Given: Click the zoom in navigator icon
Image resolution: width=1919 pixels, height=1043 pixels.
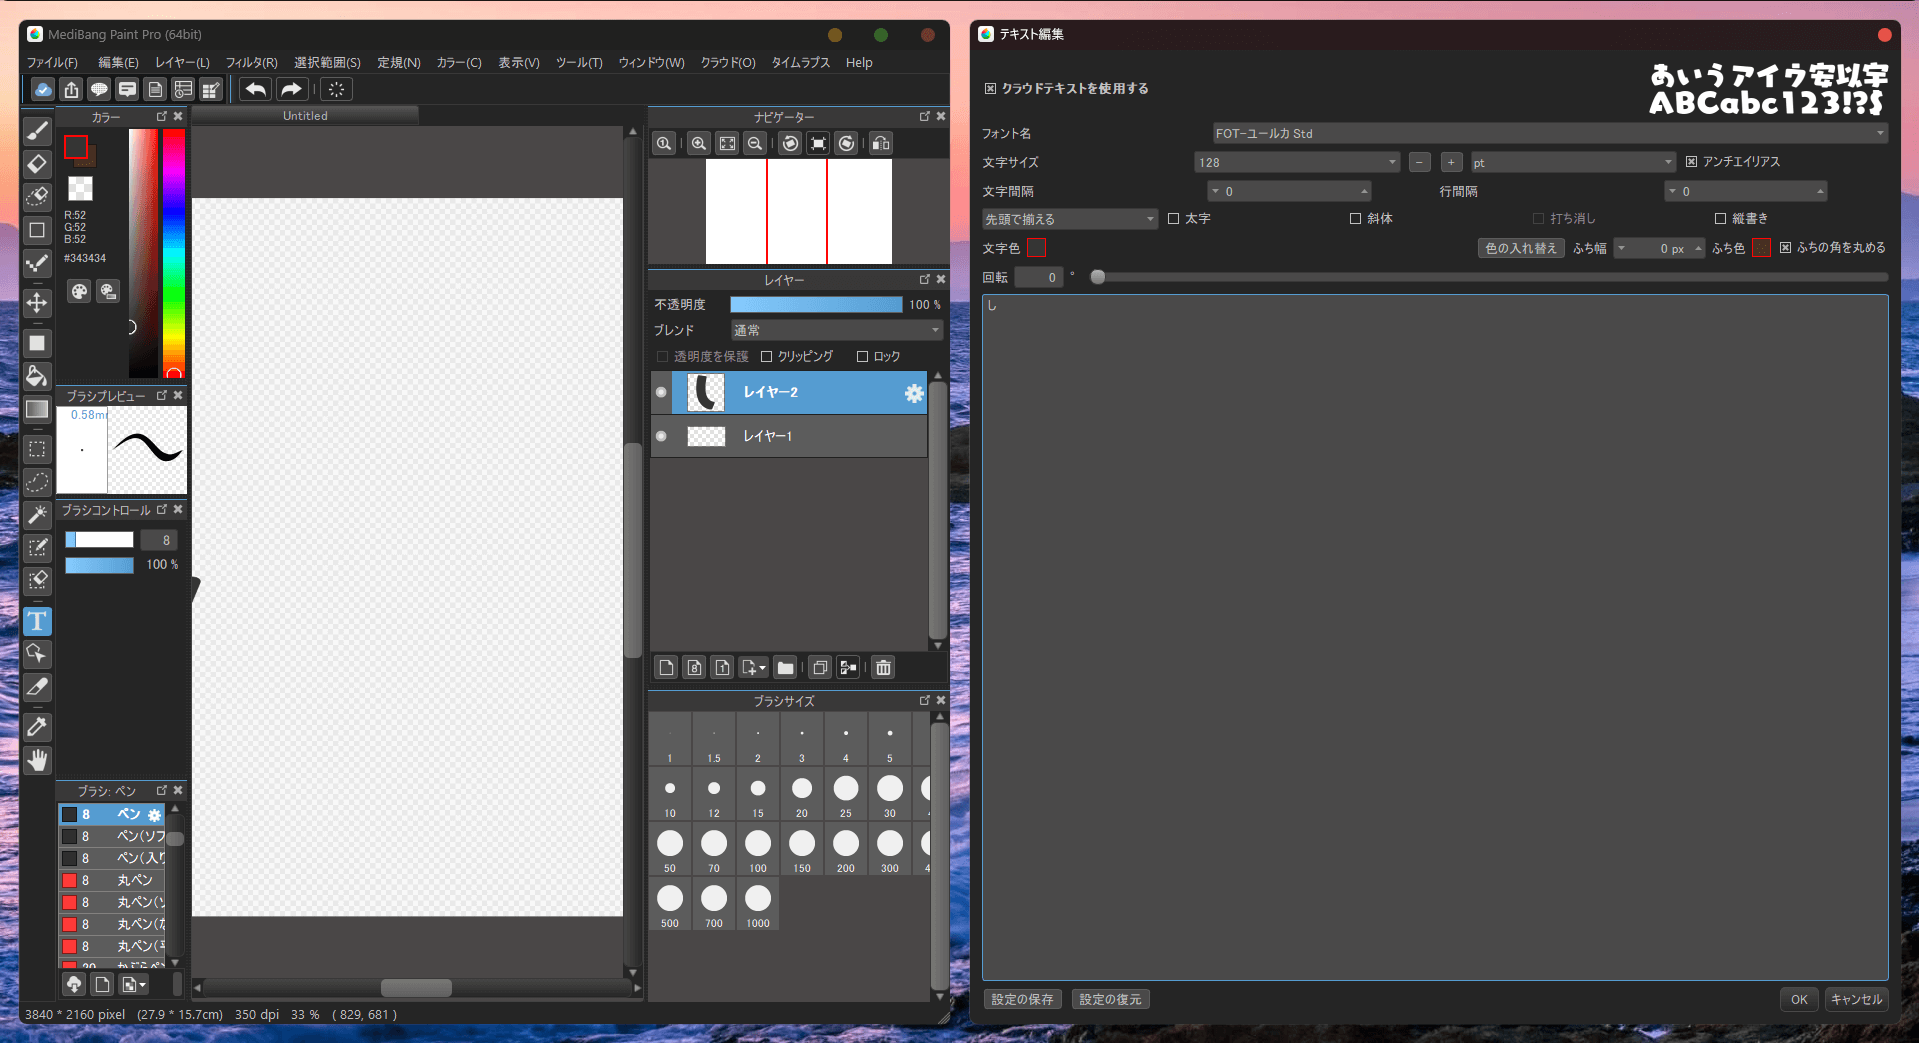Looking at the screenshot, I should [699, 143].
